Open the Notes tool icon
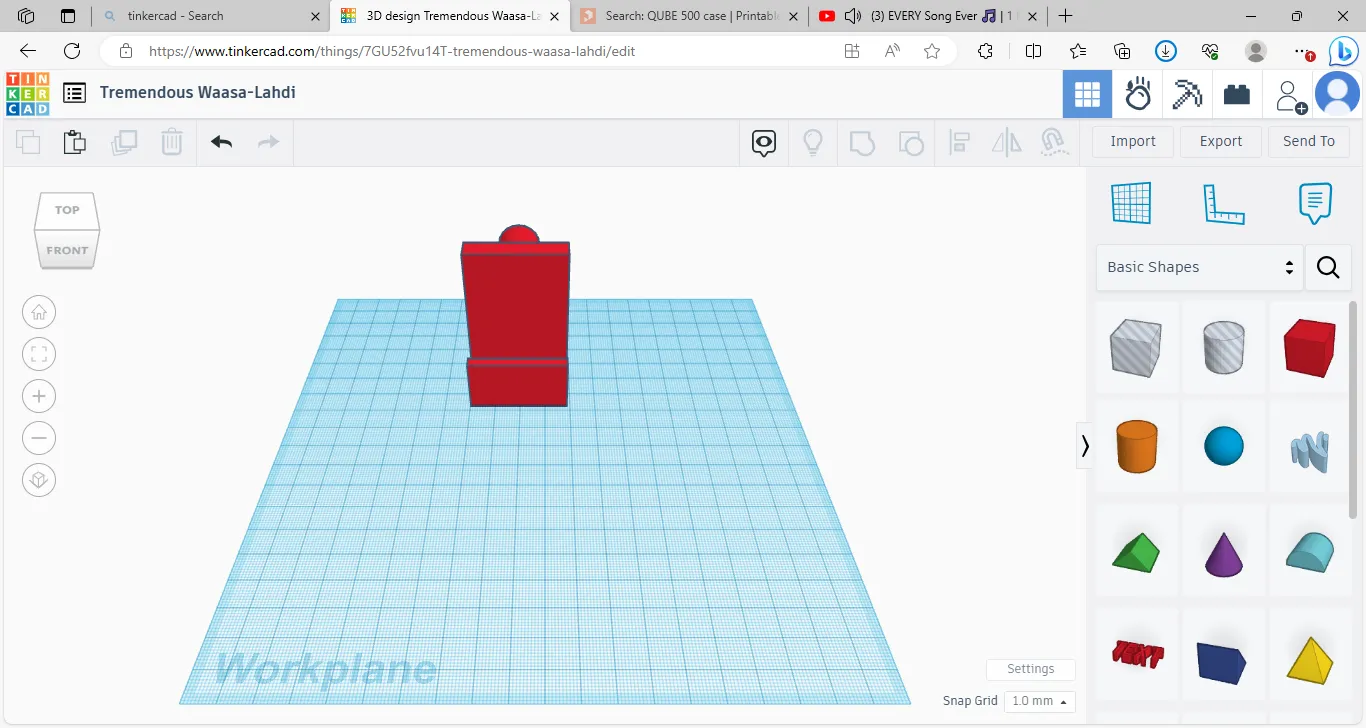 click(x=1315, y=204)
